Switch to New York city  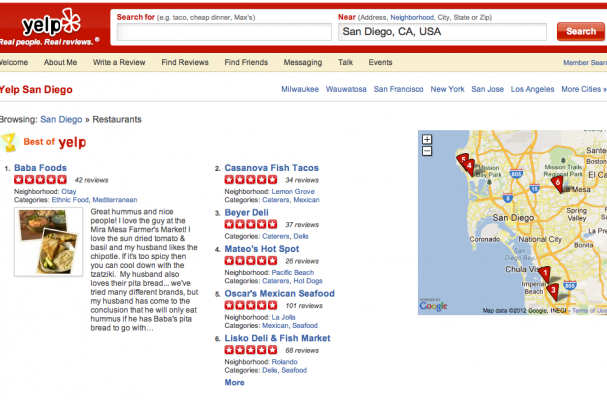tap(448, 89)
